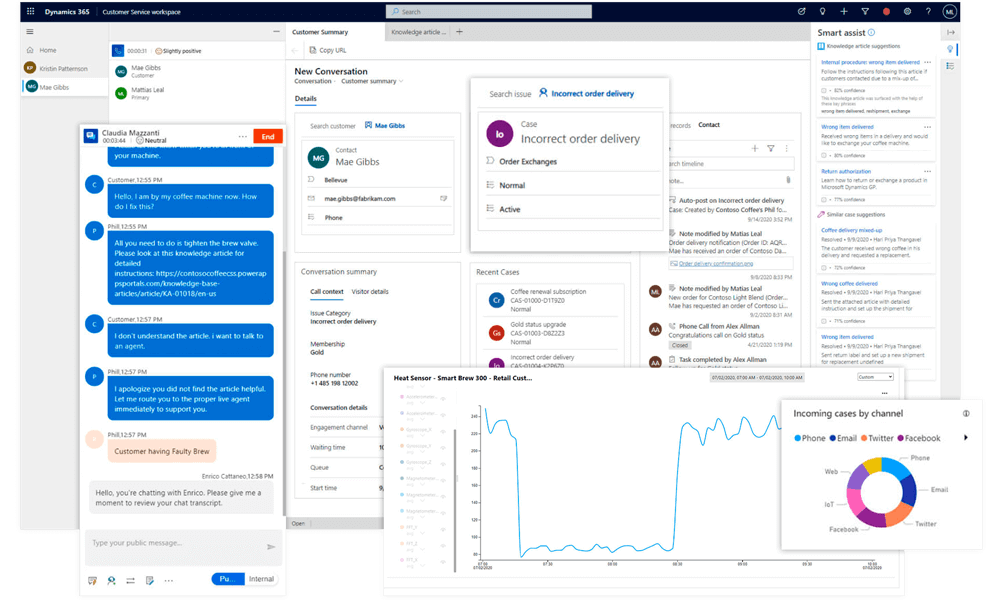Click the Home icon in sidebar
The height and width of the screenshot is (600, 1000).
tap(30, 50)
